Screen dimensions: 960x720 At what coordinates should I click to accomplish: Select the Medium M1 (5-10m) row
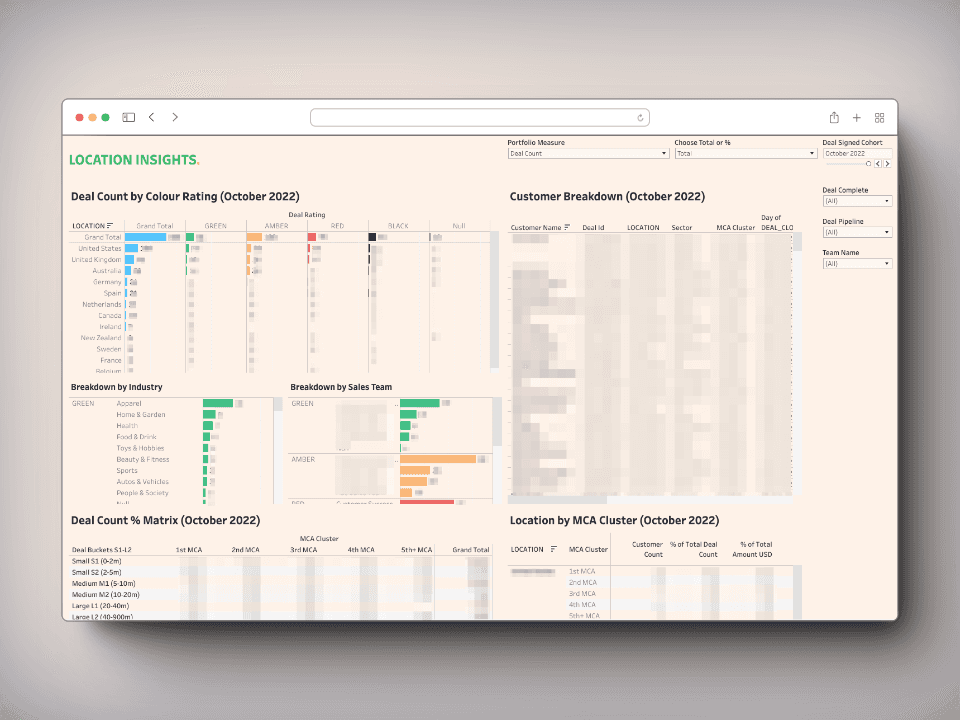pos(103,583)
